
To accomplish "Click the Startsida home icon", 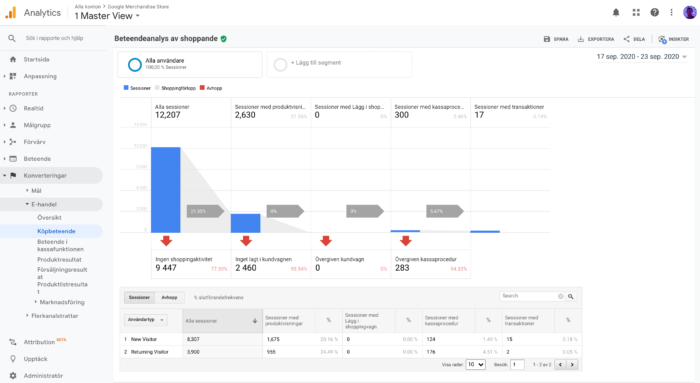I will click(13, 59).
